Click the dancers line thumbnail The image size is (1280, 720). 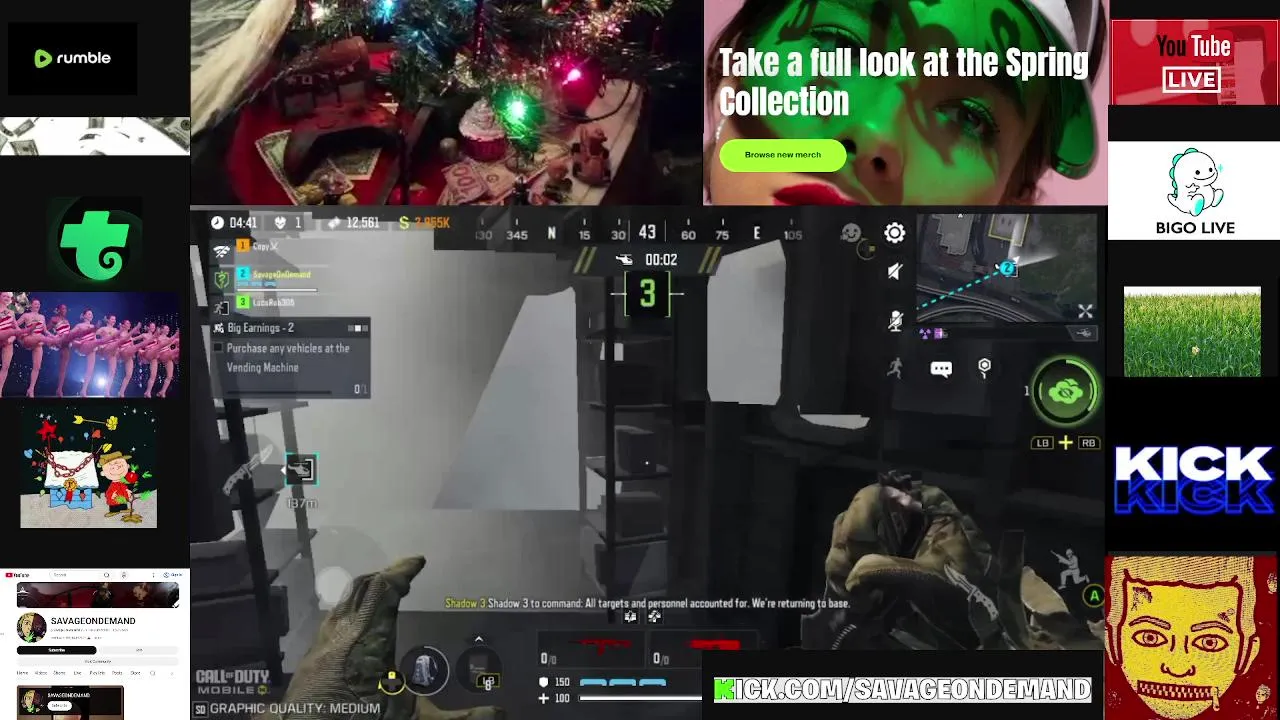(x=90, y=345)
